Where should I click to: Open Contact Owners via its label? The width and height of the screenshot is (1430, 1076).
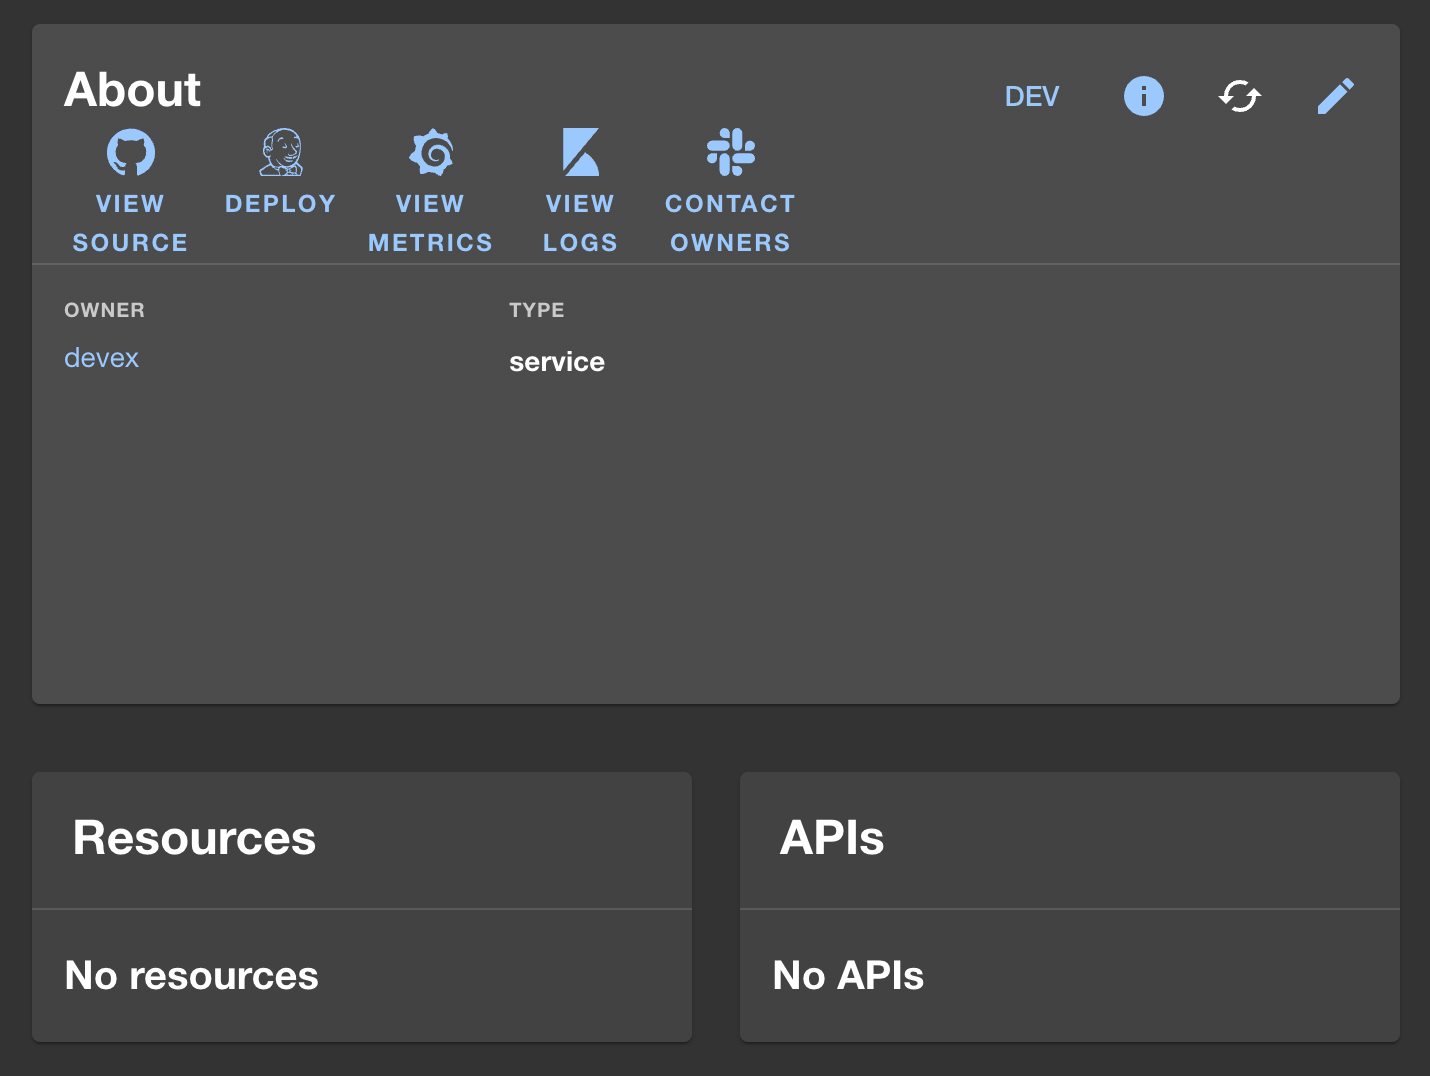coord(730,222)
